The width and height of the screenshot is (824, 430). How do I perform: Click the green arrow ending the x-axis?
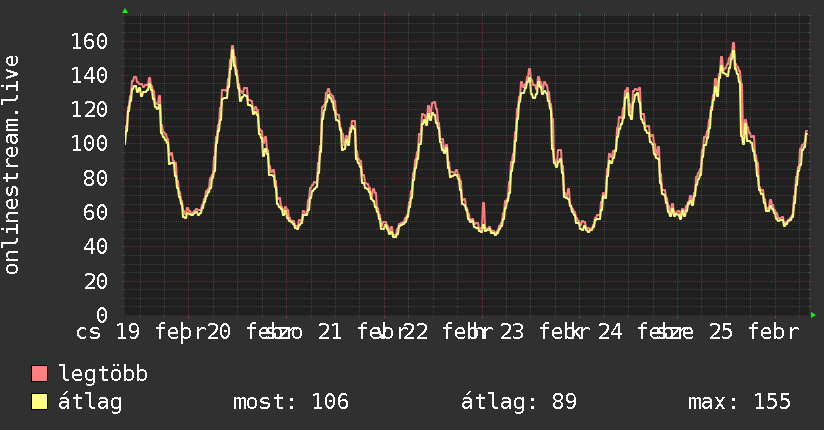point(813,315)
